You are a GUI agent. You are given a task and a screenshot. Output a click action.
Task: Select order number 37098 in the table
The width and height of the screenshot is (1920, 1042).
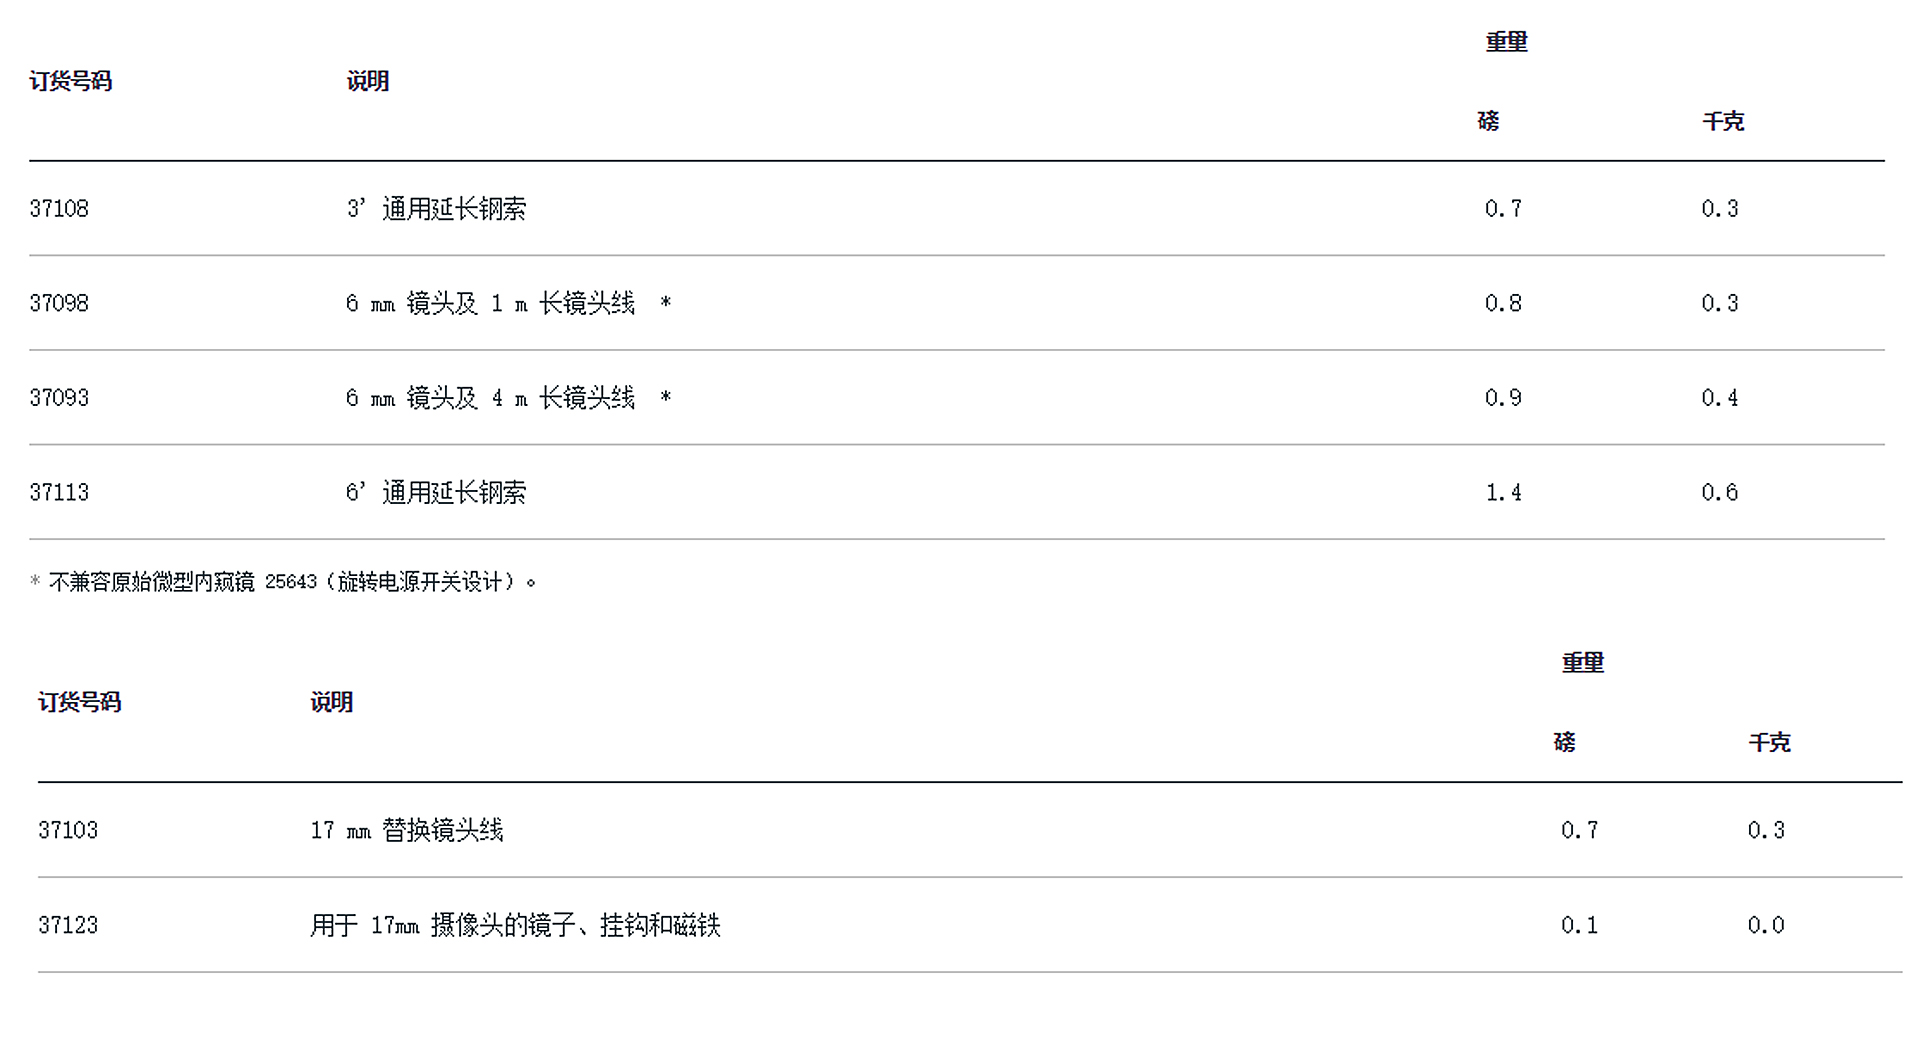(59, 303)
